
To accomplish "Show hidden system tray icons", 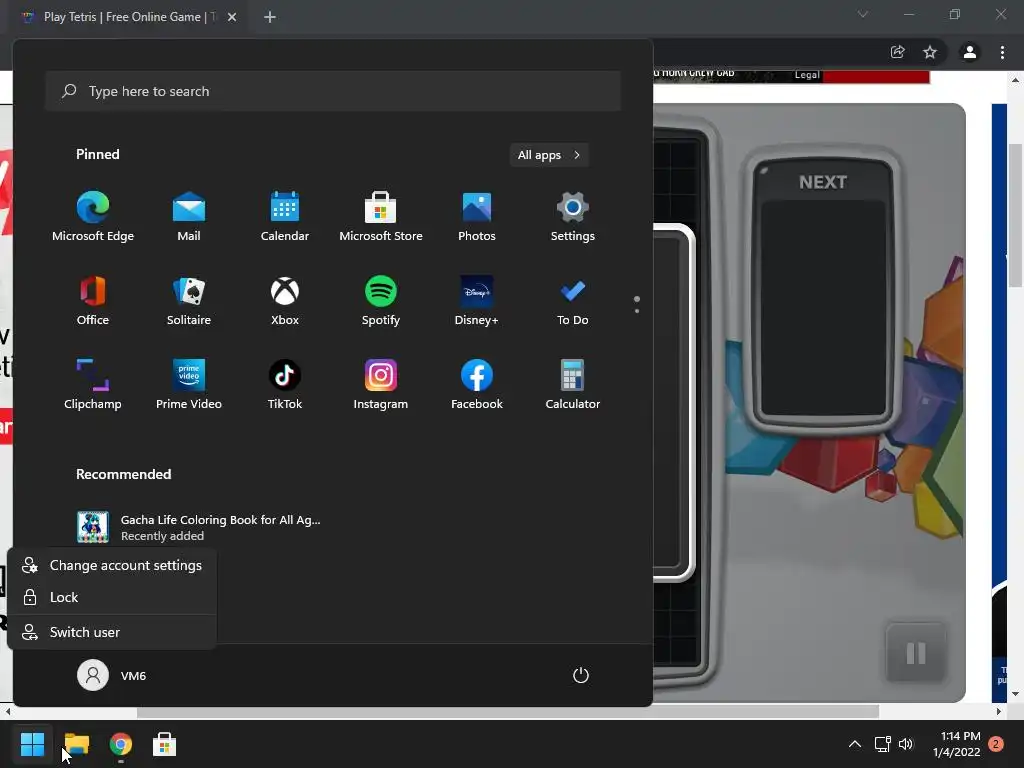I will click(x=854, y=744).
